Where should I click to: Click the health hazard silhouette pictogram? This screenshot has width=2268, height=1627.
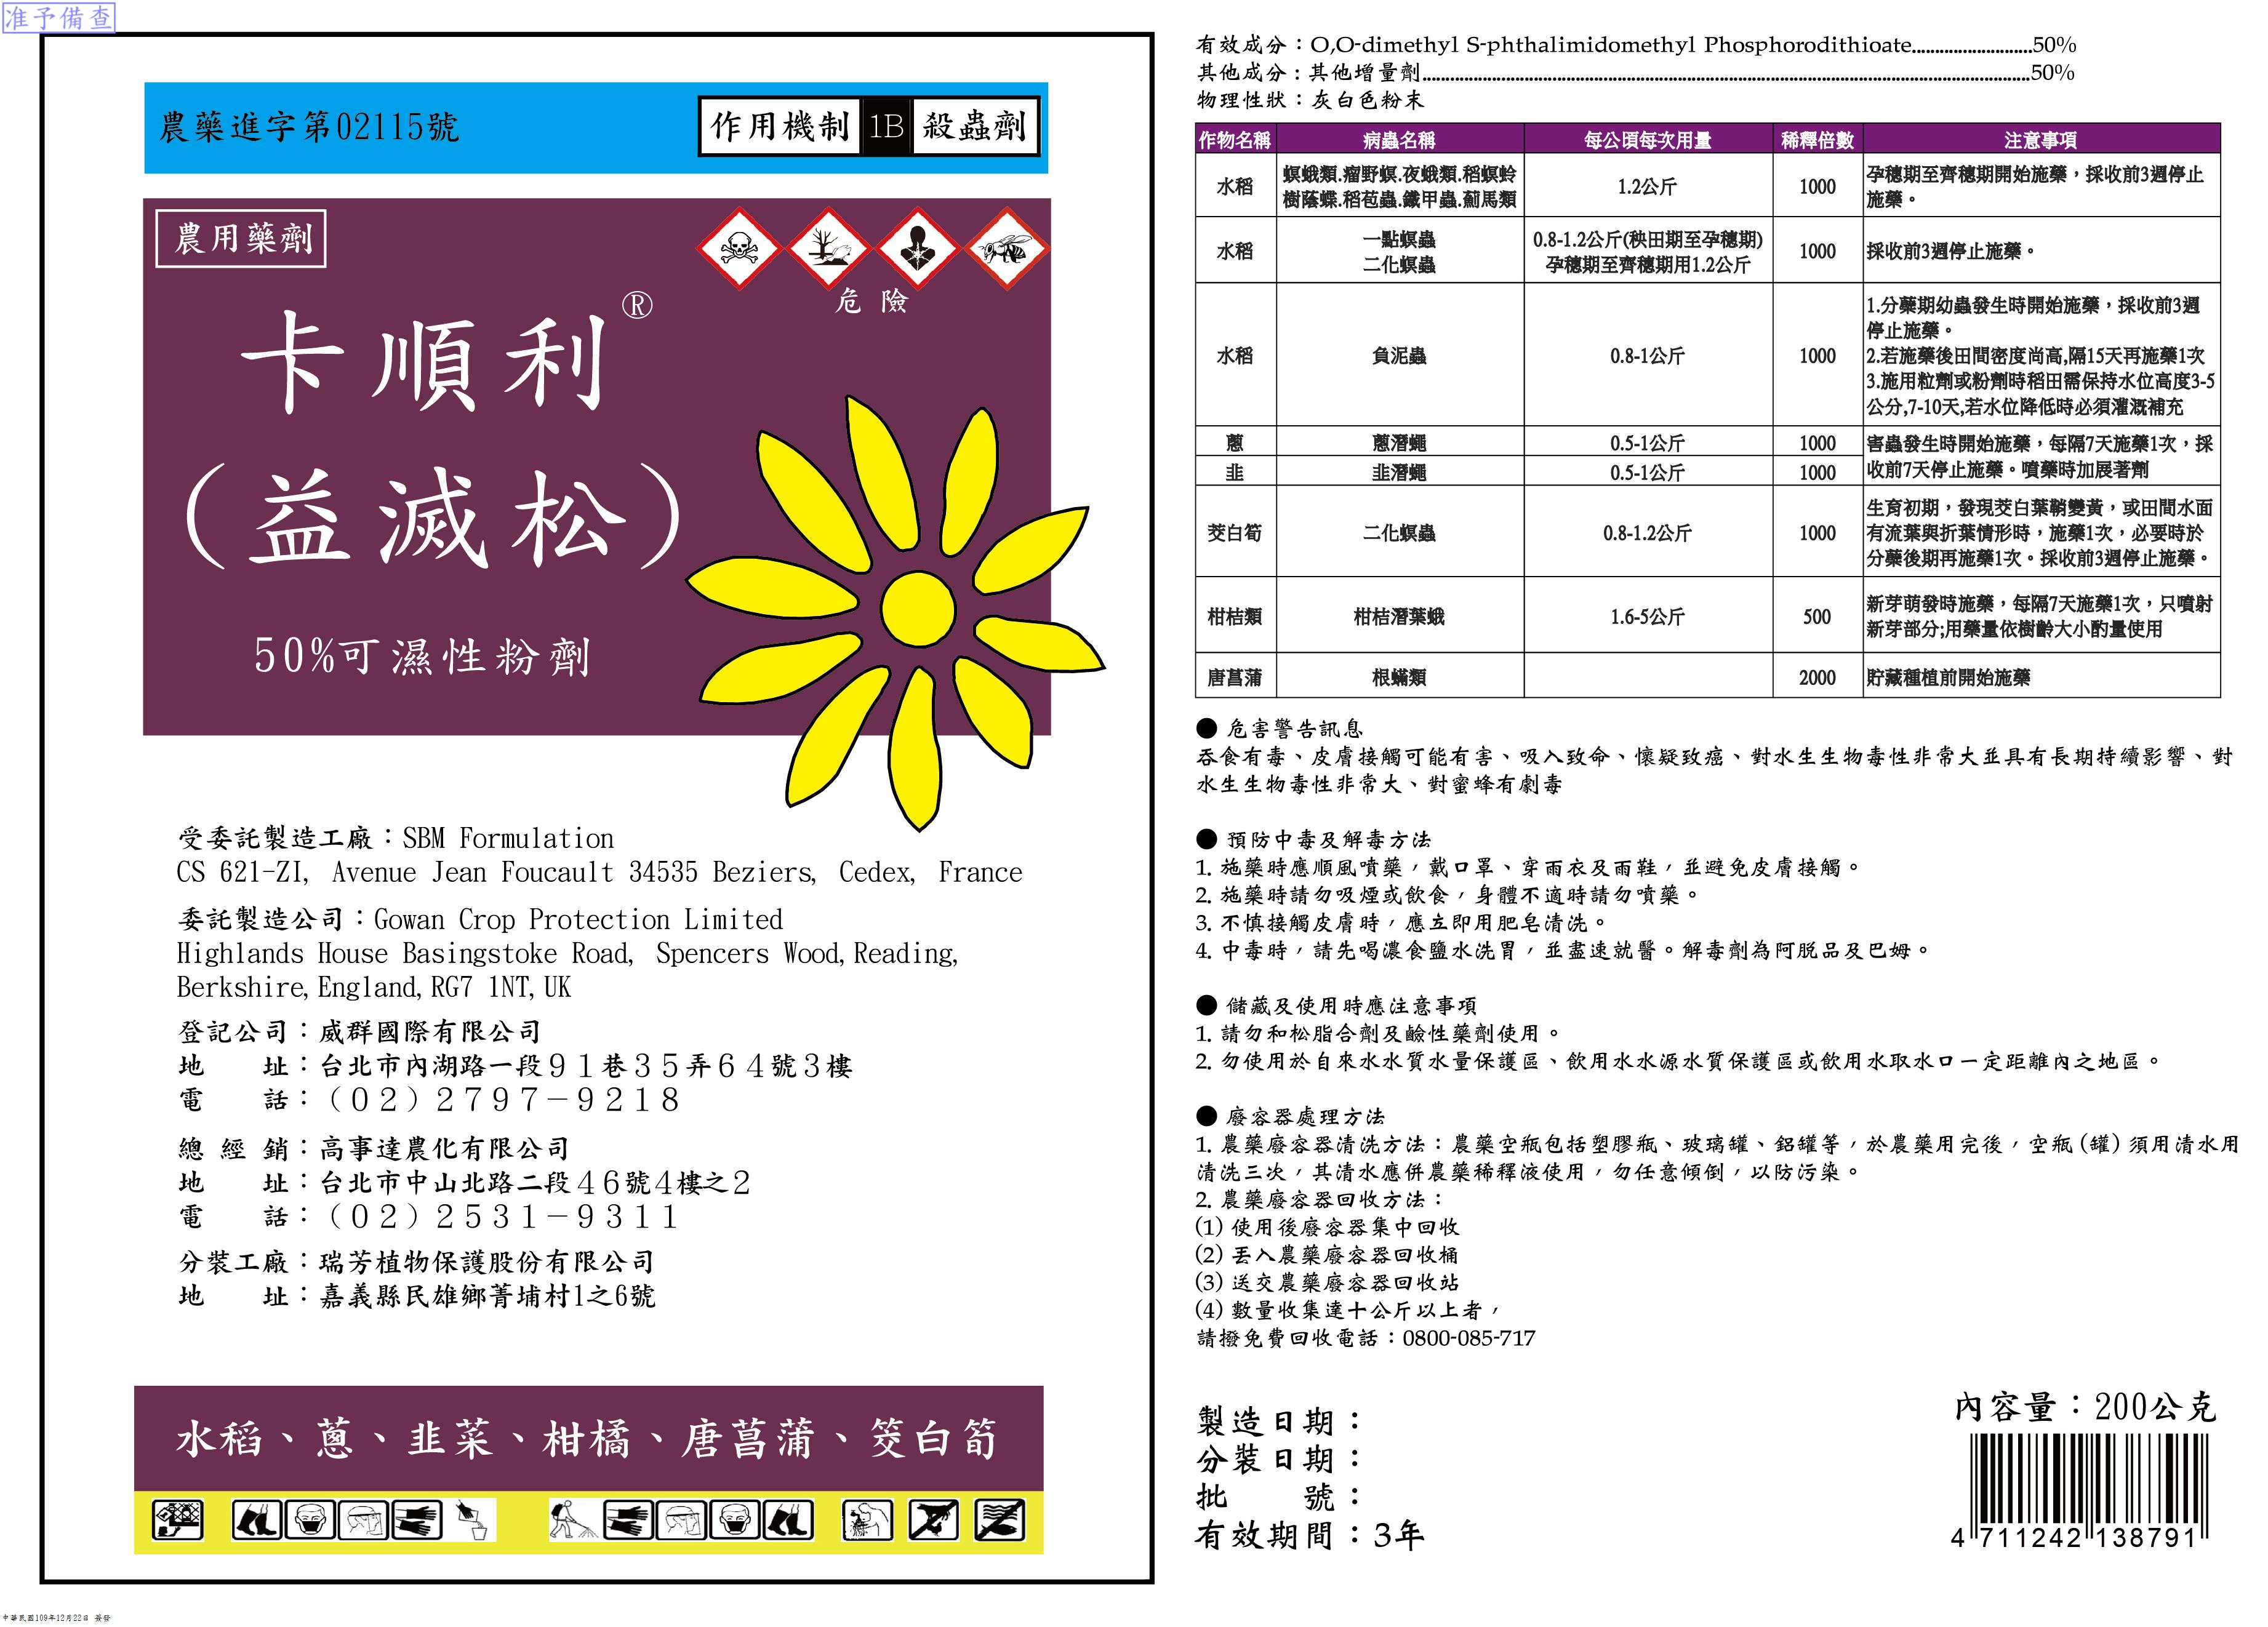point(918,249)
